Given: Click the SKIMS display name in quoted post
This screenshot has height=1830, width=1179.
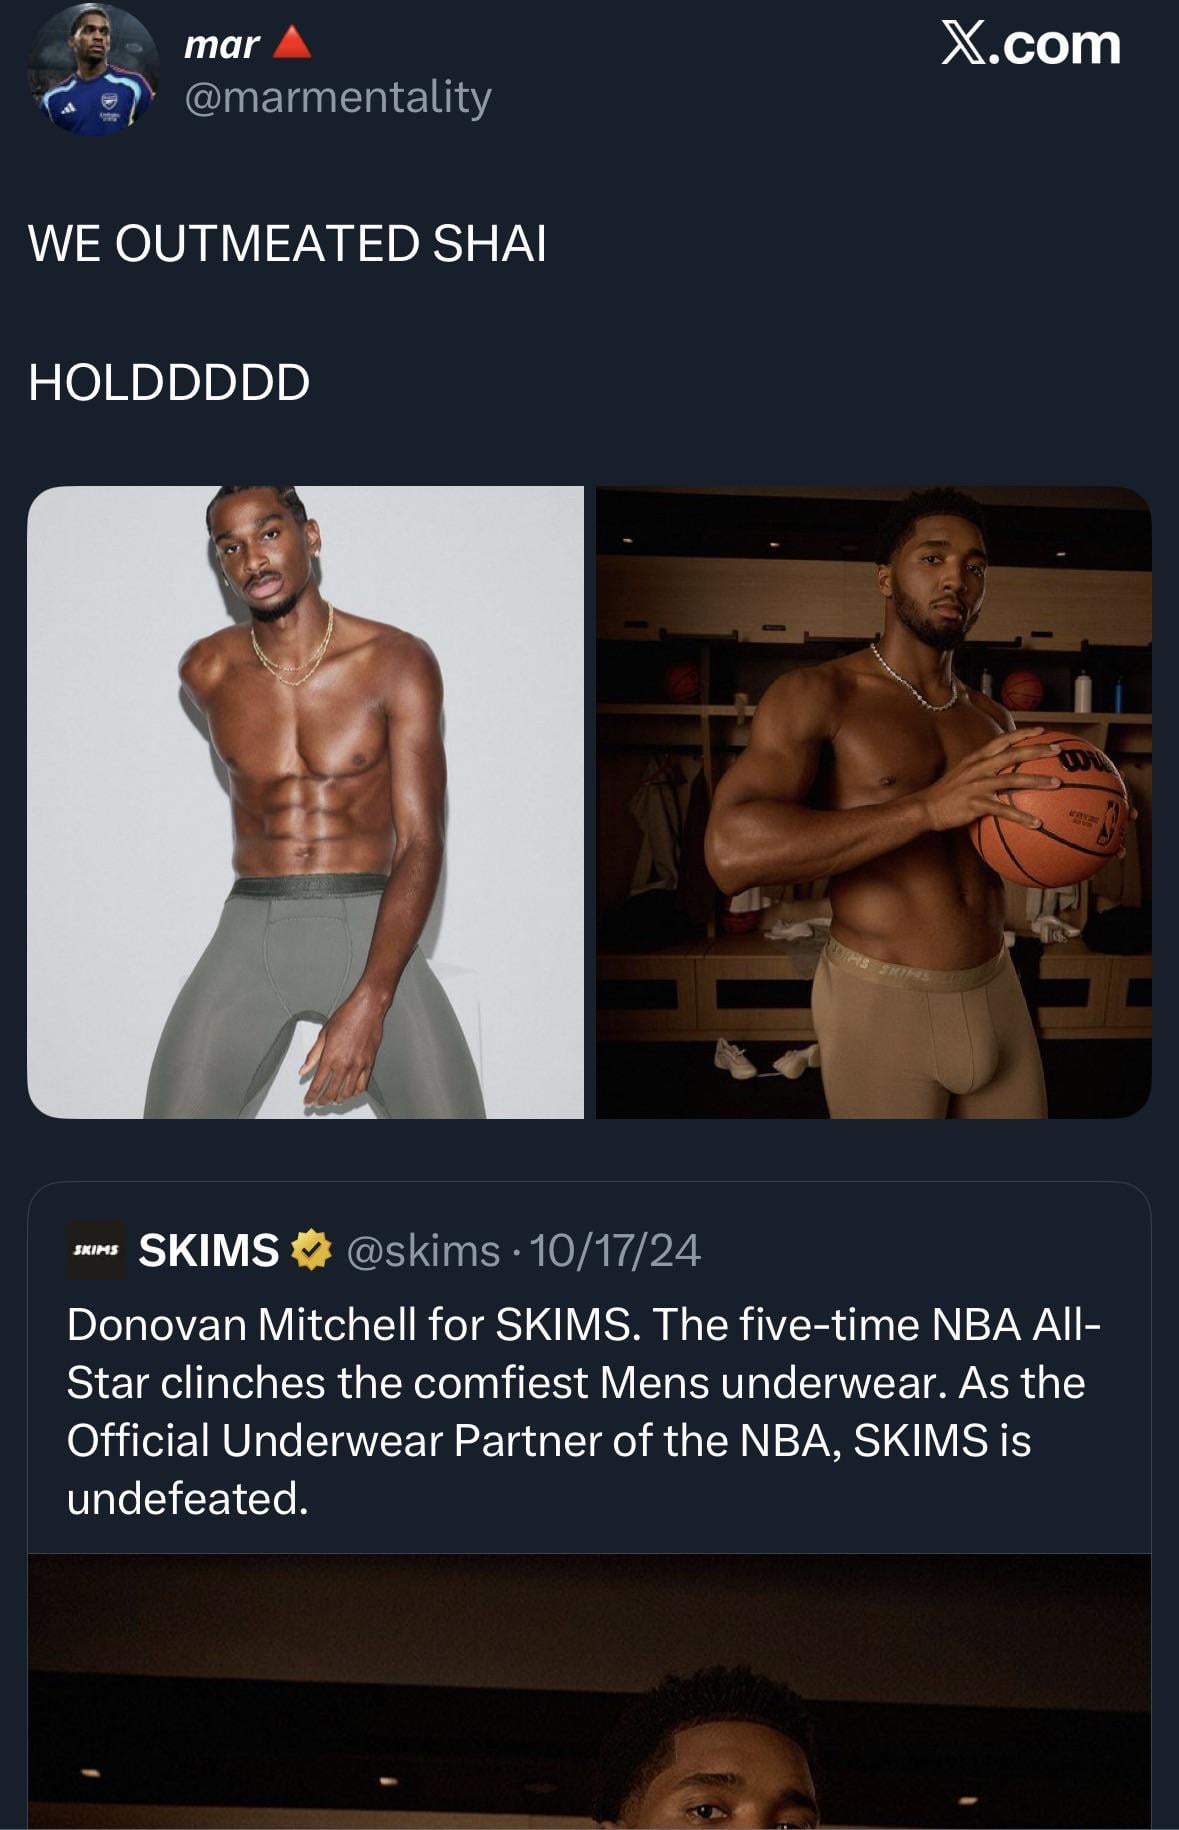Looking at the screenshot, I should point(208,1250).
